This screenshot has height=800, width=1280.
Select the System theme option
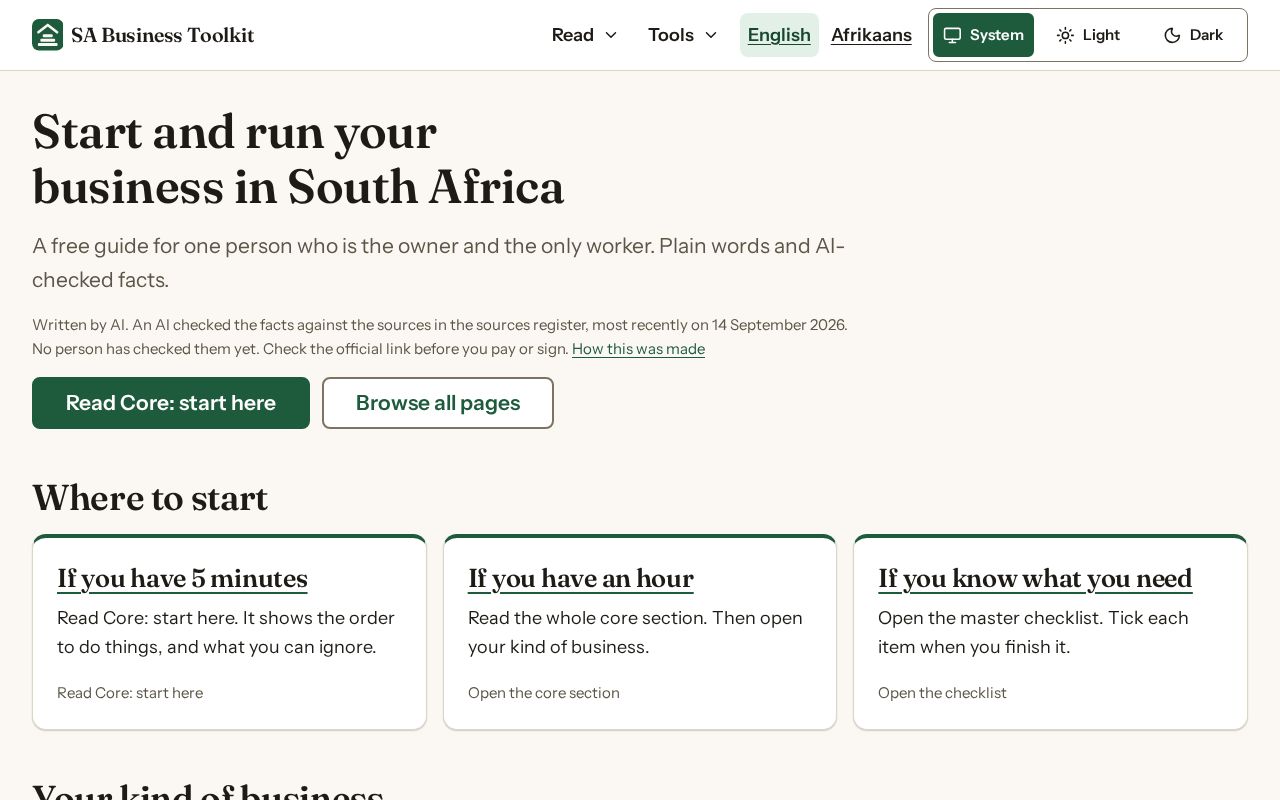(983, 35)
